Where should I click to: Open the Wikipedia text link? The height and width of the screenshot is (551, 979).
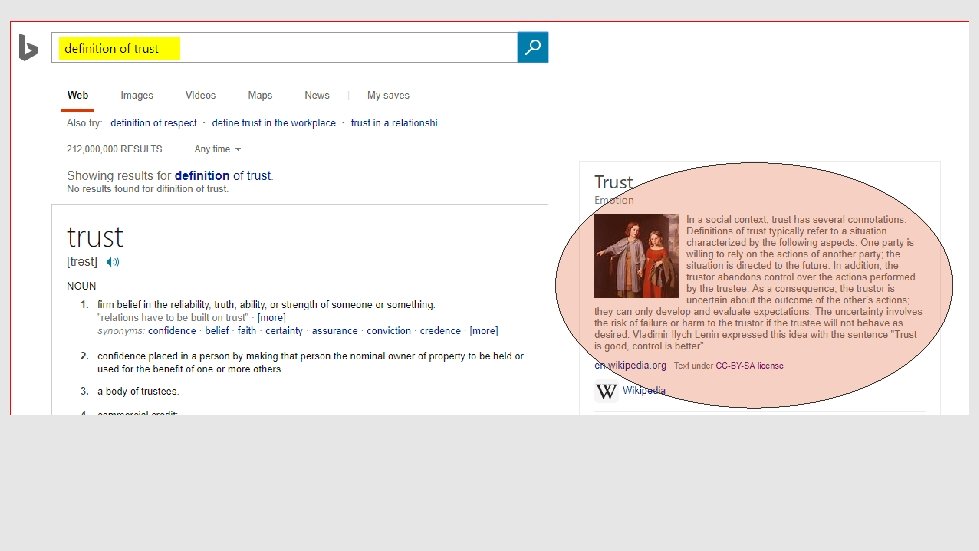pos(644,391)
